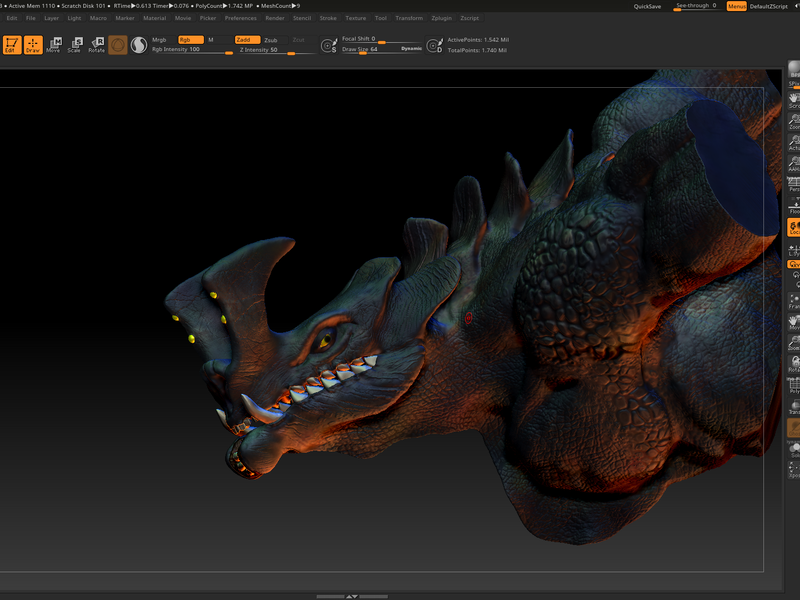
Task: Enable the Mrgb mode
Action: [x=159, y=39]
